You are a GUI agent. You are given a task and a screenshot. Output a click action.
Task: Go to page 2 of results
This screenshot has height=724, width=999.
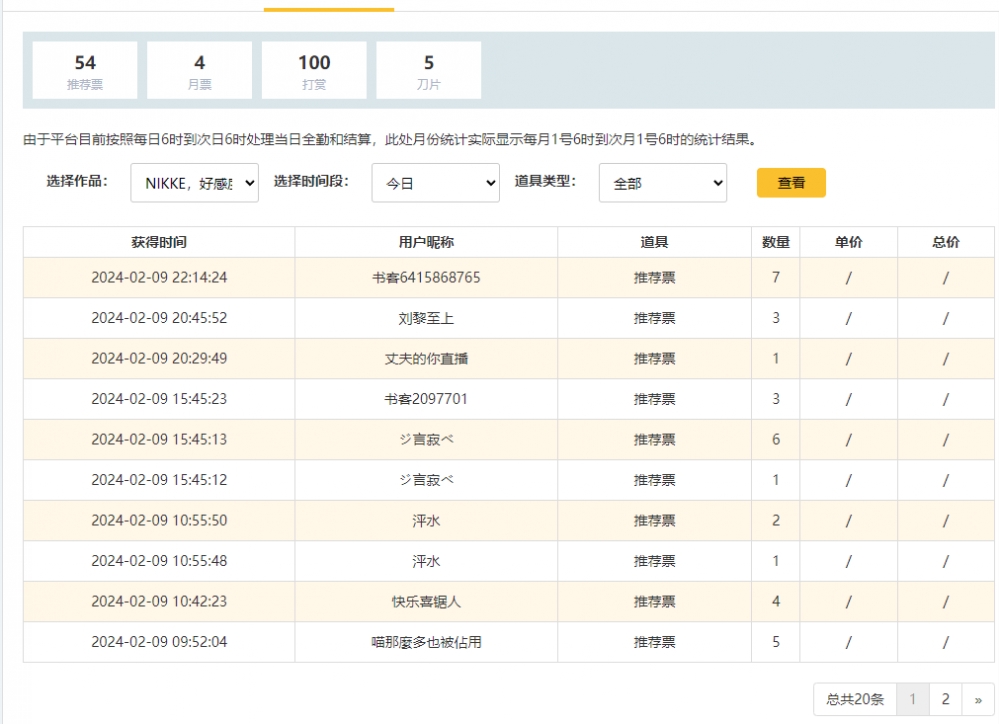(x=945, y=699)
